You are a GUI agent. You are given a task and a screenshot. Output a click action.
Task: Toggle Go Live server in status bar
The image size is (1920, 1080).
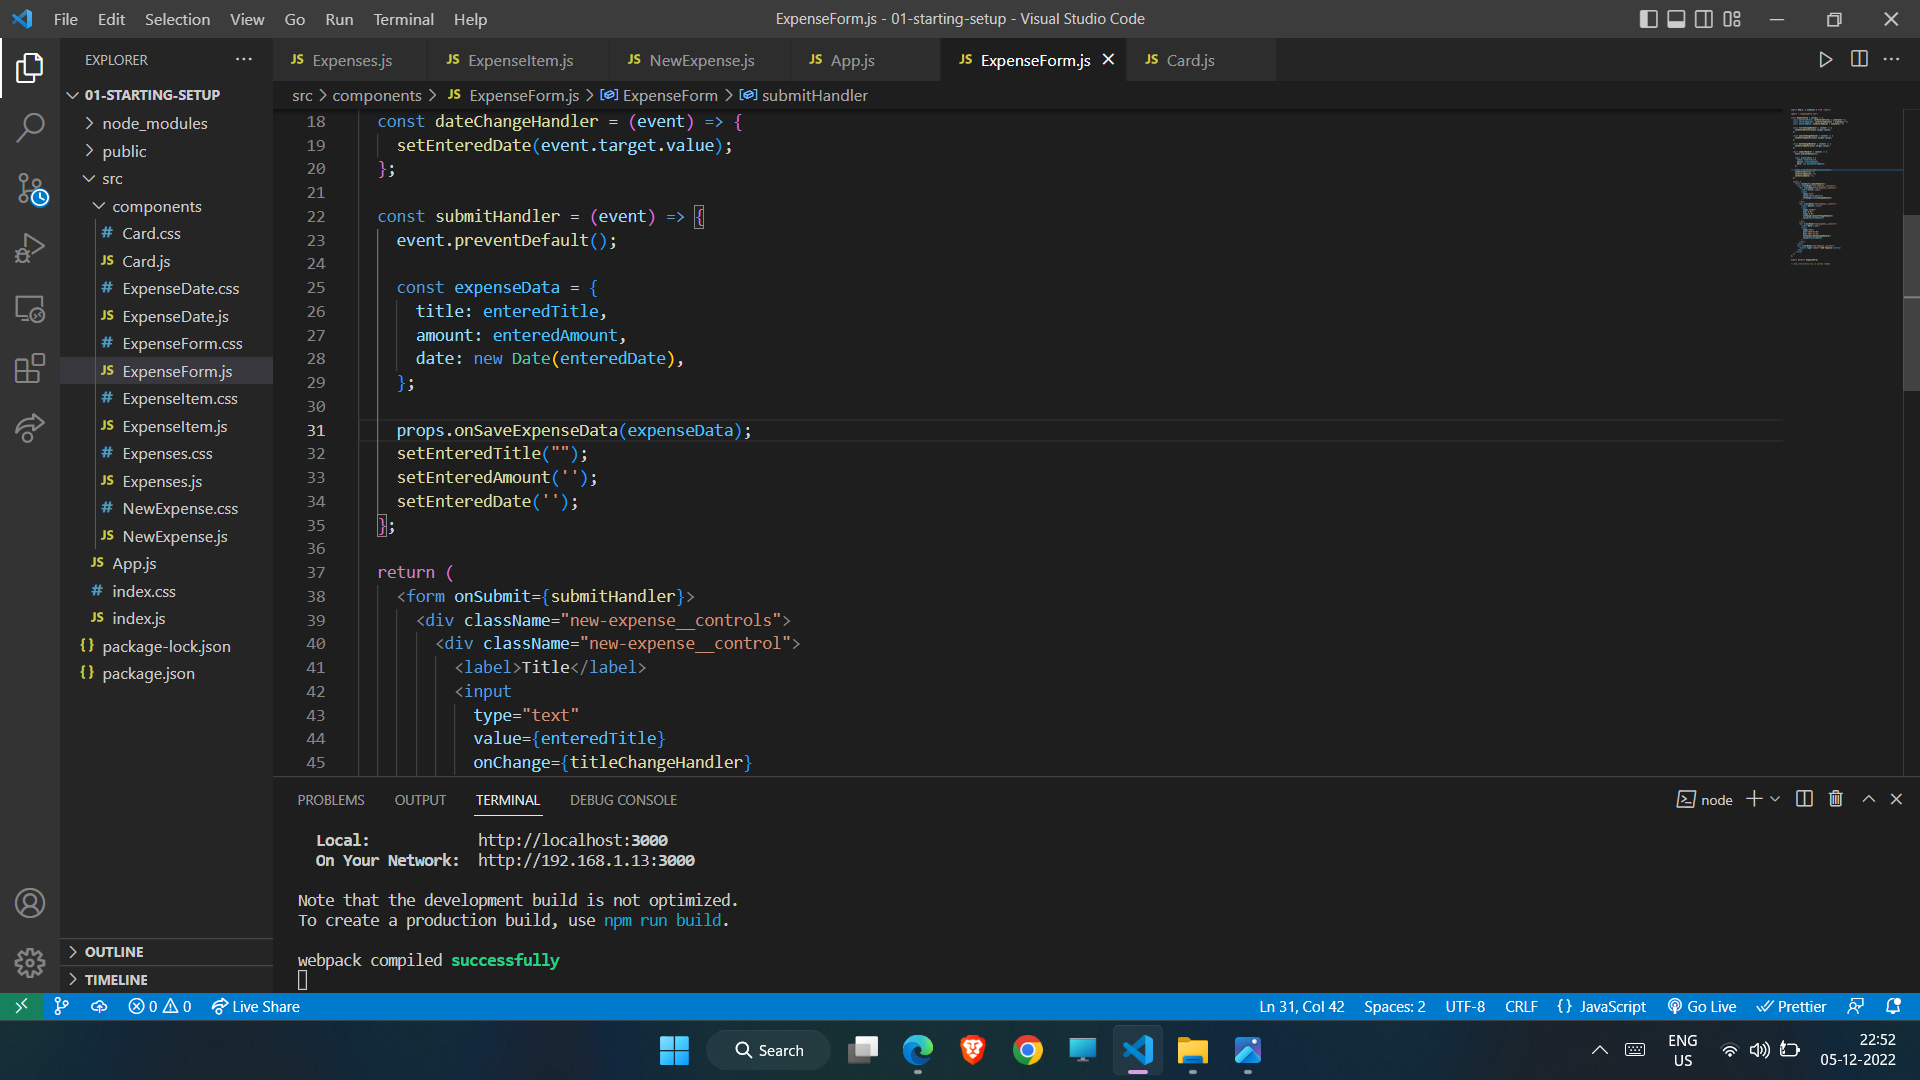[1701, 1006]
